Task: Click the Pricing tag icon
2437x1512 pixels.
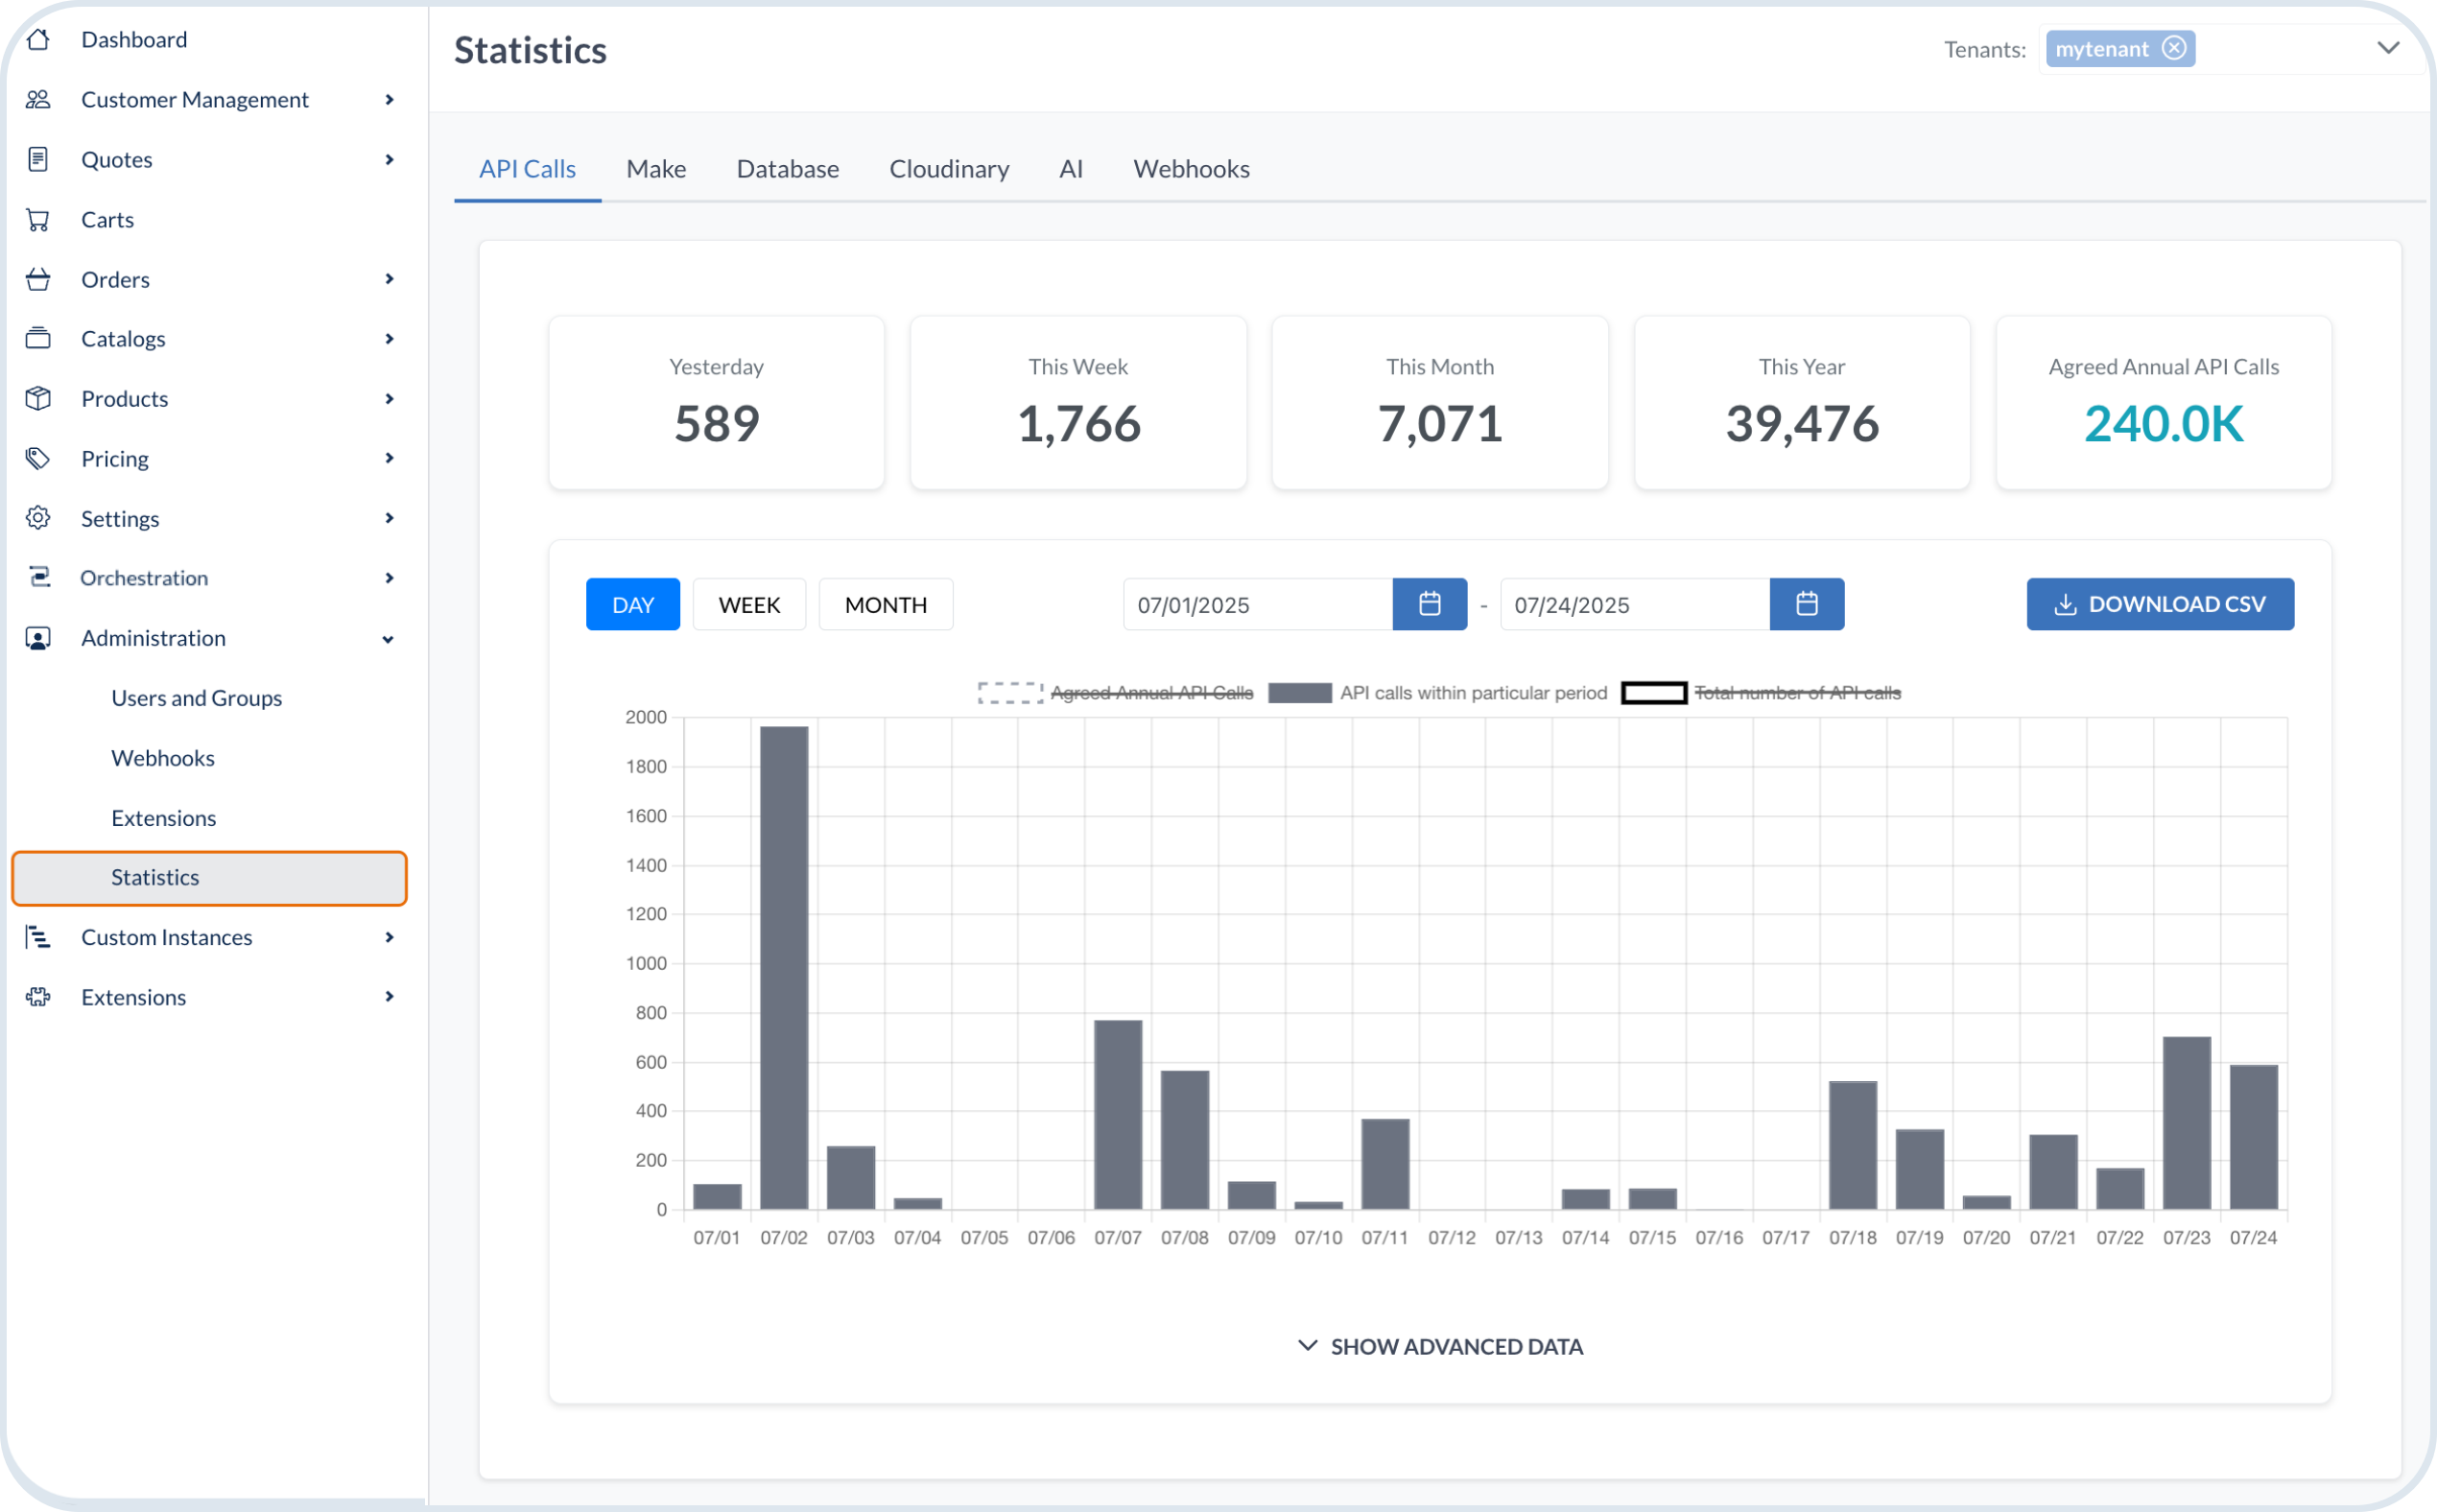Action: click(38, 459)
